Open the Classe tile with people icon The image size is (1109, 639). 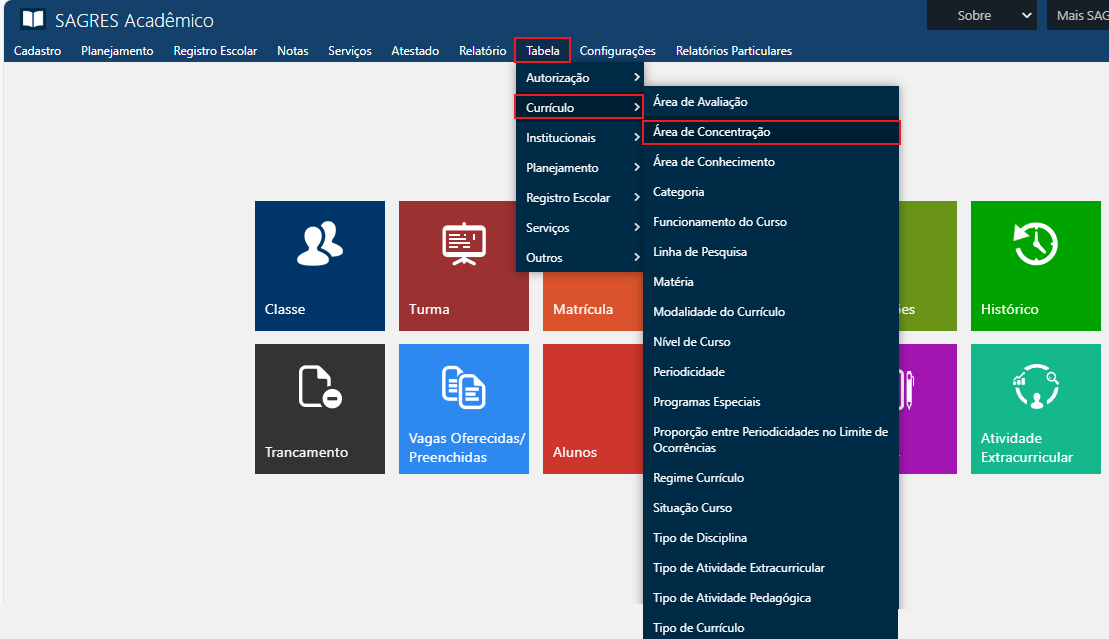(x=320, y=265)
